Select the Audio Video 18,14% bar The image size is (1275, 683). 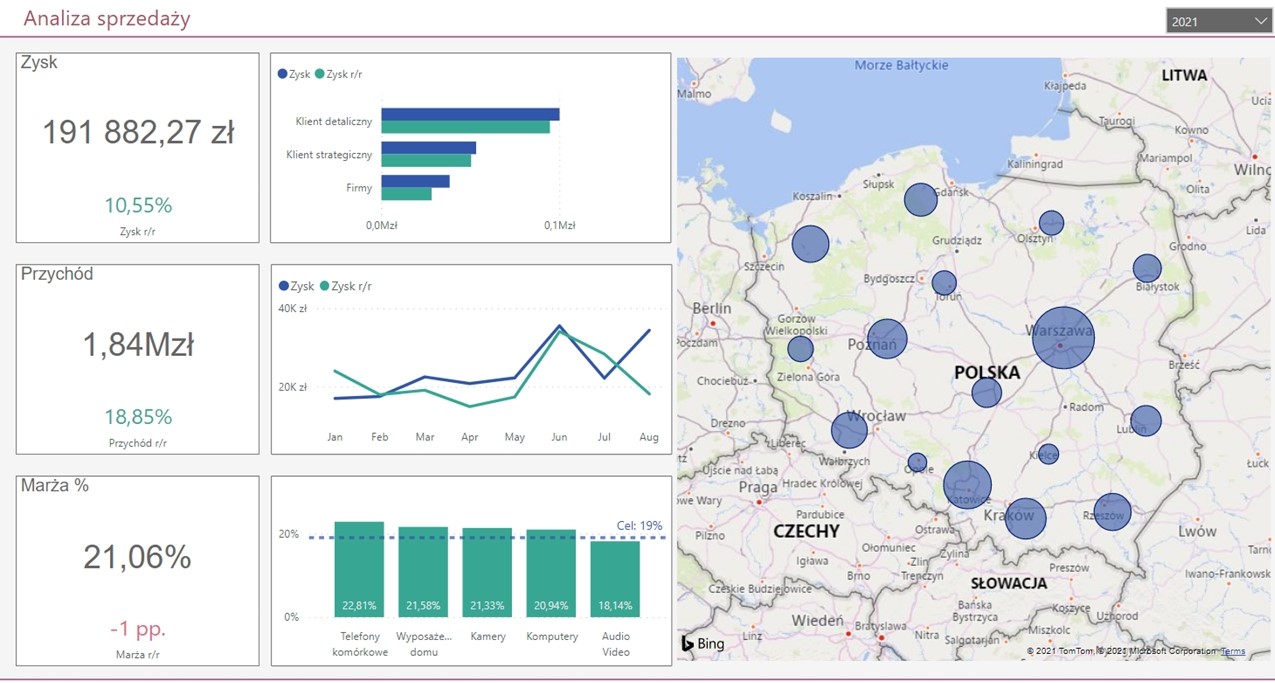[615, 578]
